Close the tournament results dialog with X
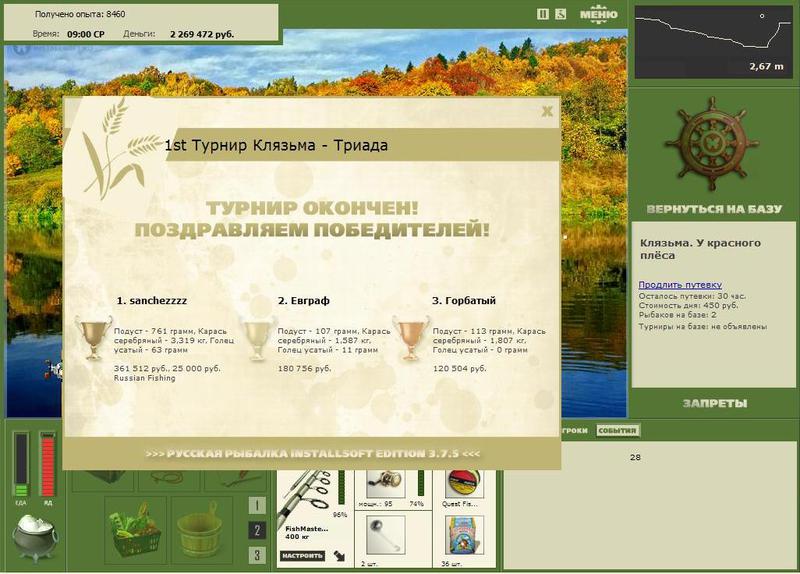 point(547,111)
